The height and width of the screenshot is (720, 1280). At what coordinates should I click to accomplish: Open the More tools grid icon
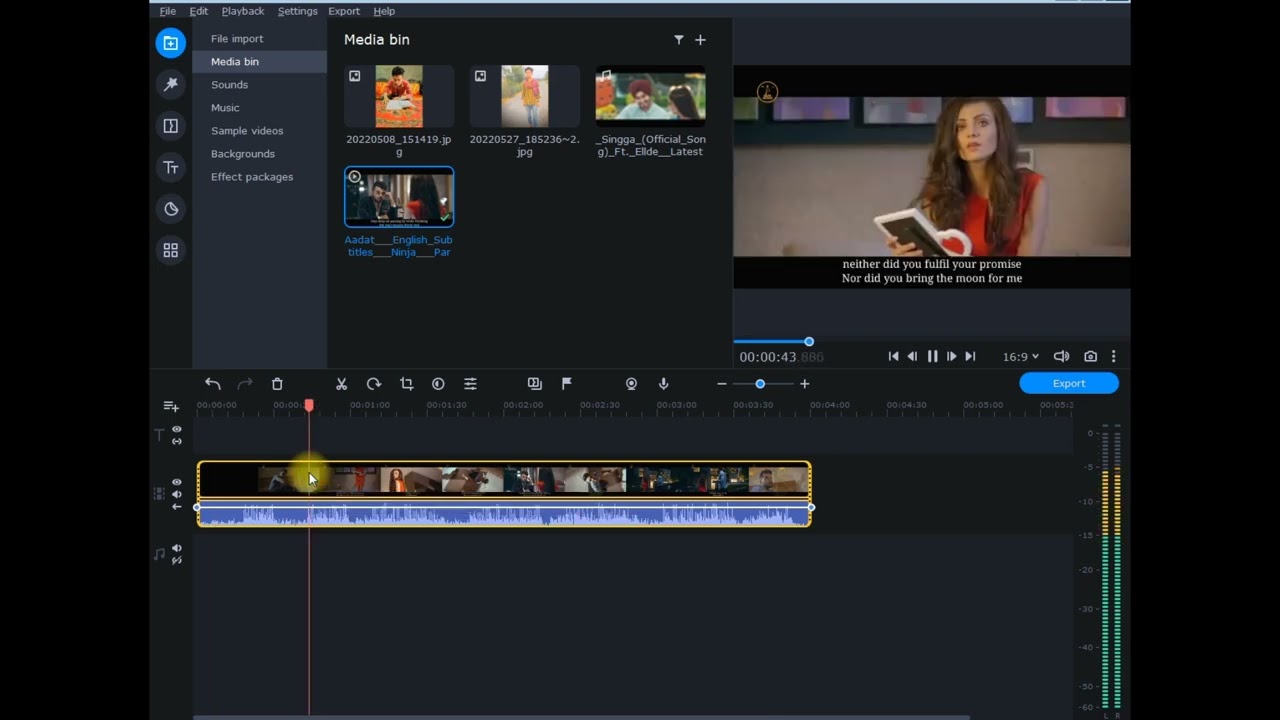tap(171, 250)
